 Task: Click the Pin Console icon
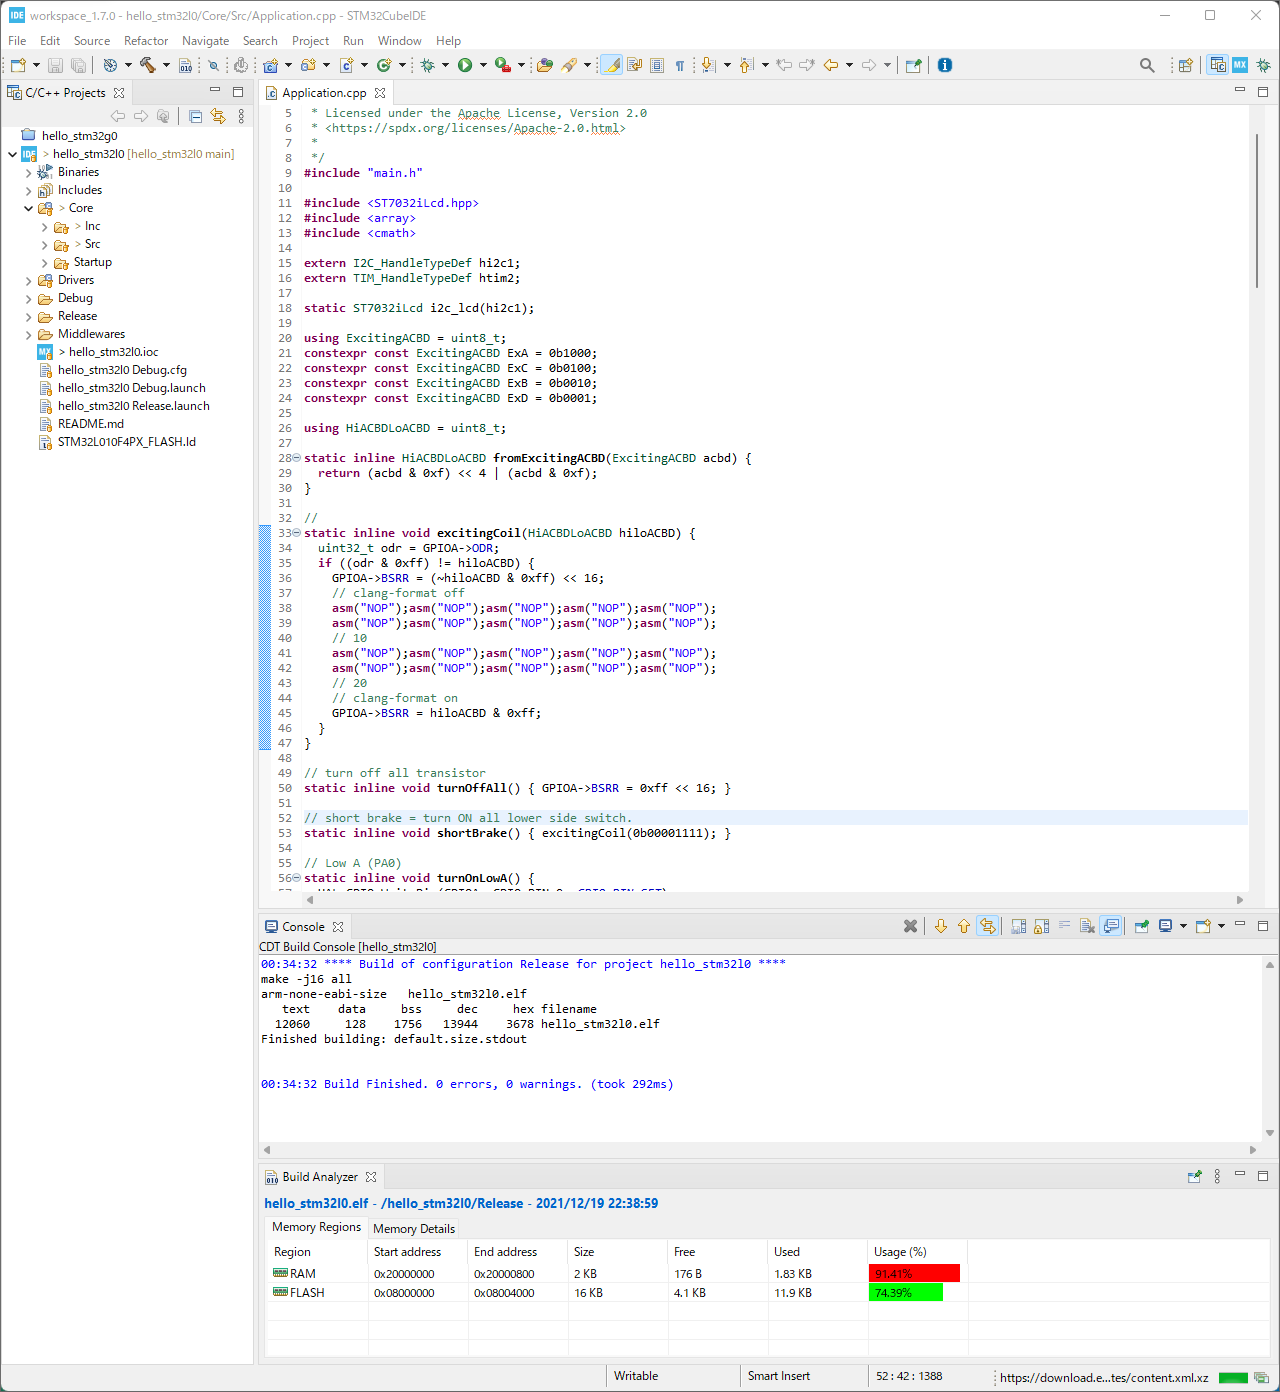[x=1142, y=926]
